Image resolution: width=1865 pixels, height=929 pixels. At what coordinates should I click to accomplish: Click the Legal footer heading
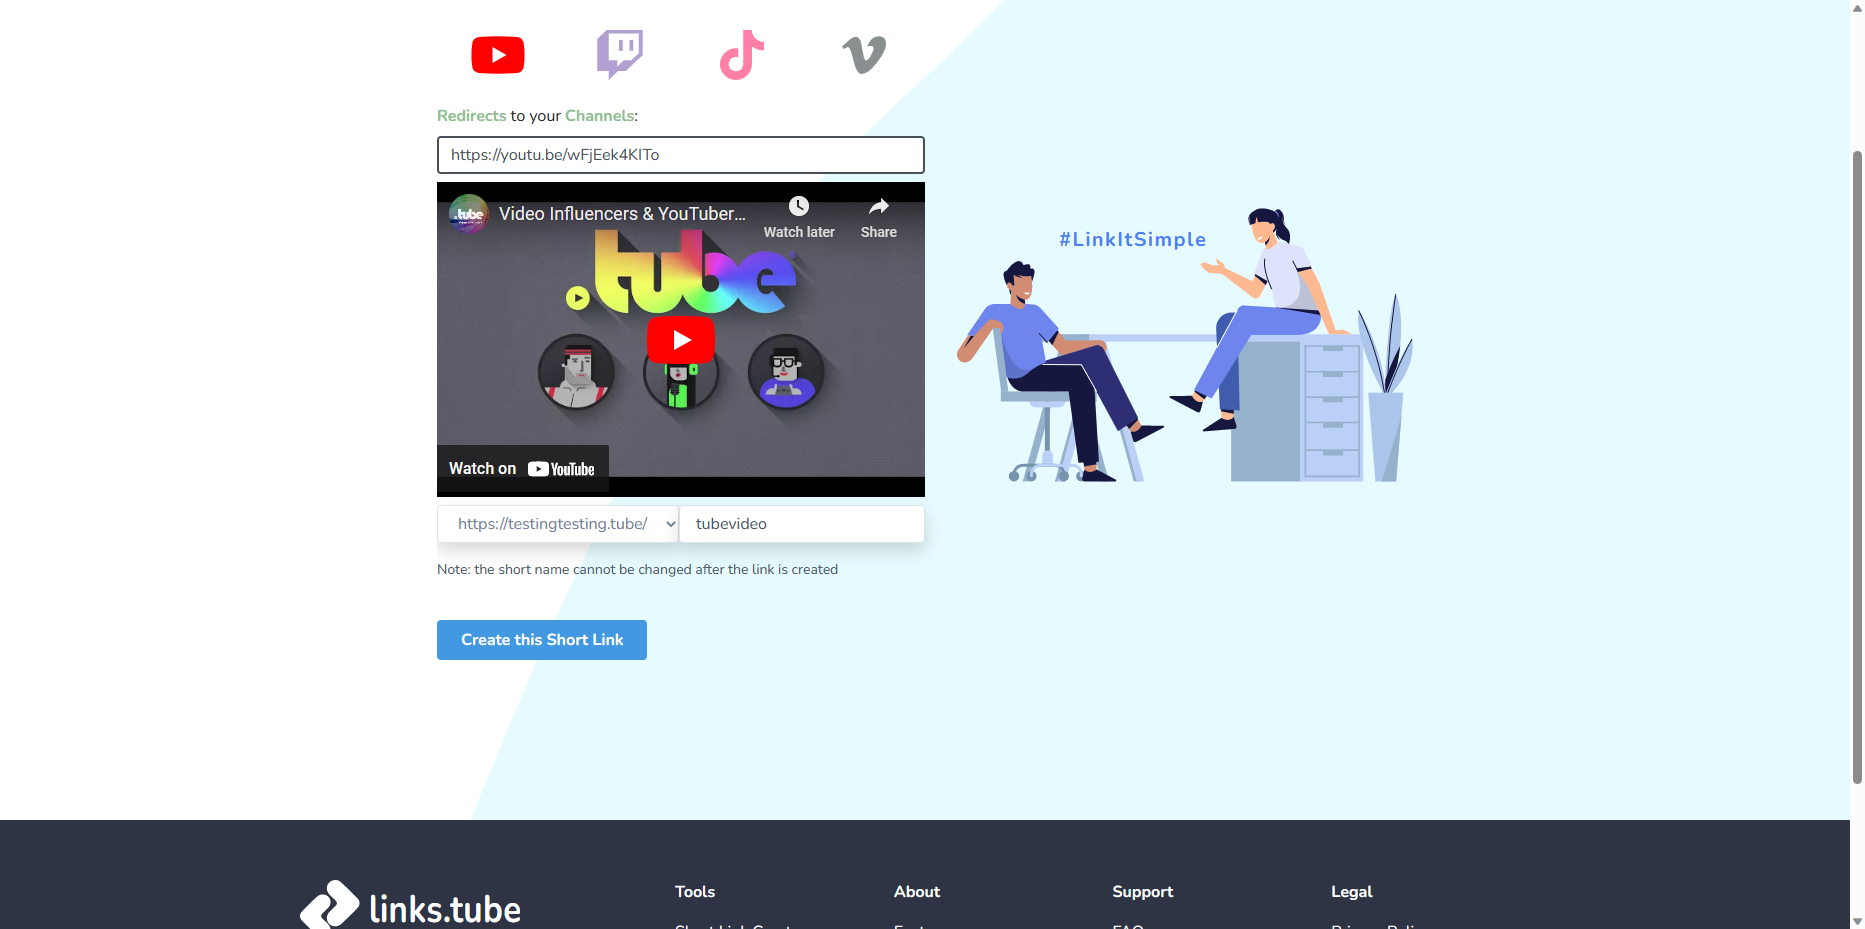[x=1352, y=892]
